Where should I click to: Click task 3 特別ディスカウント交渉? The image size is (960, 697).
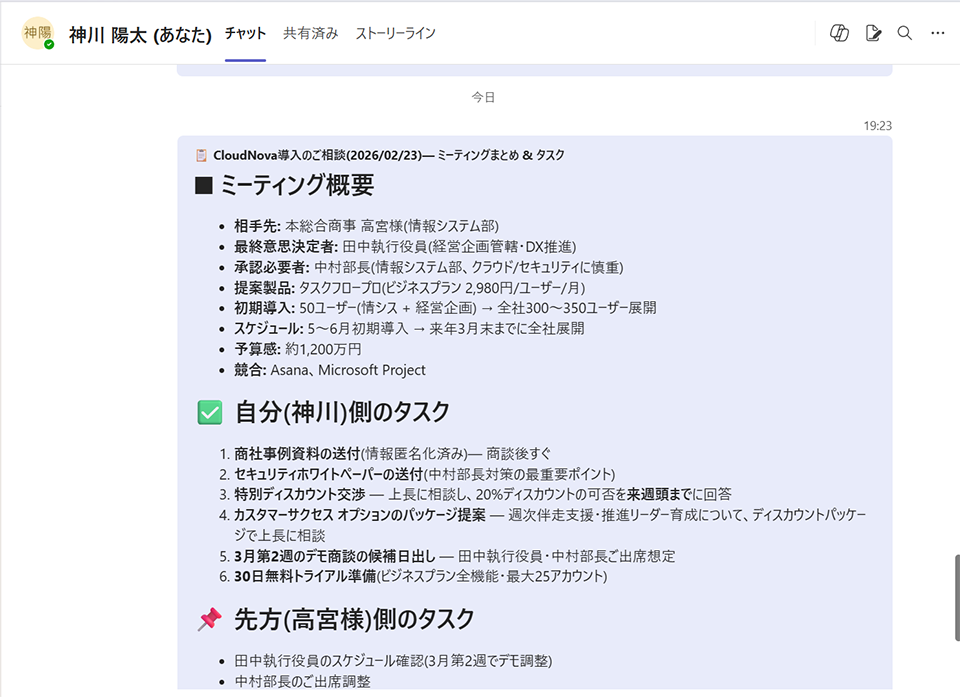[x=482, y=494]
